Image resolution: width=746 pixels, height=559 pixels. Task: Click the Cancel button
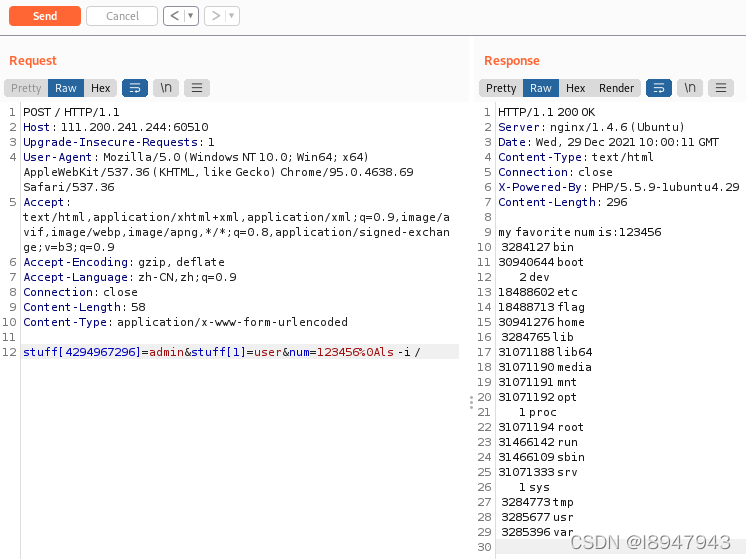pyautogui.click(x=122, y=16)
